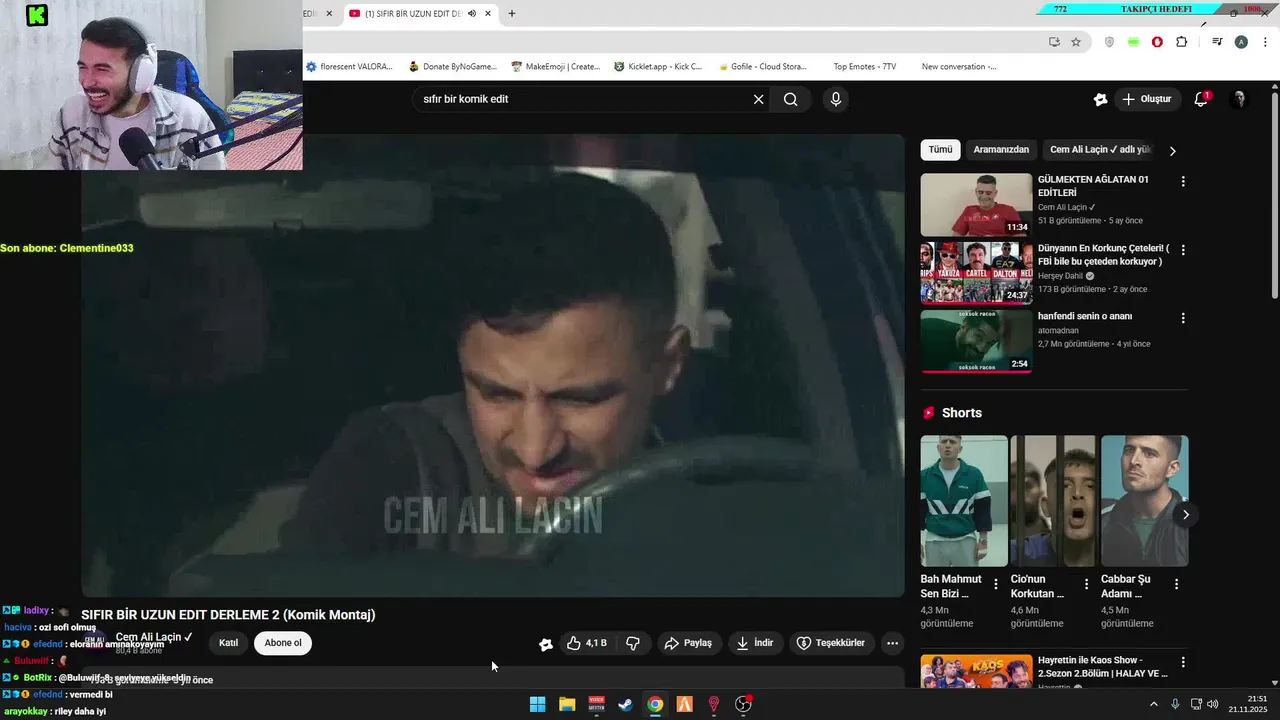The image size is (1280, 720).
Task: Open a new tab with plus button
Action: (512, 14)
